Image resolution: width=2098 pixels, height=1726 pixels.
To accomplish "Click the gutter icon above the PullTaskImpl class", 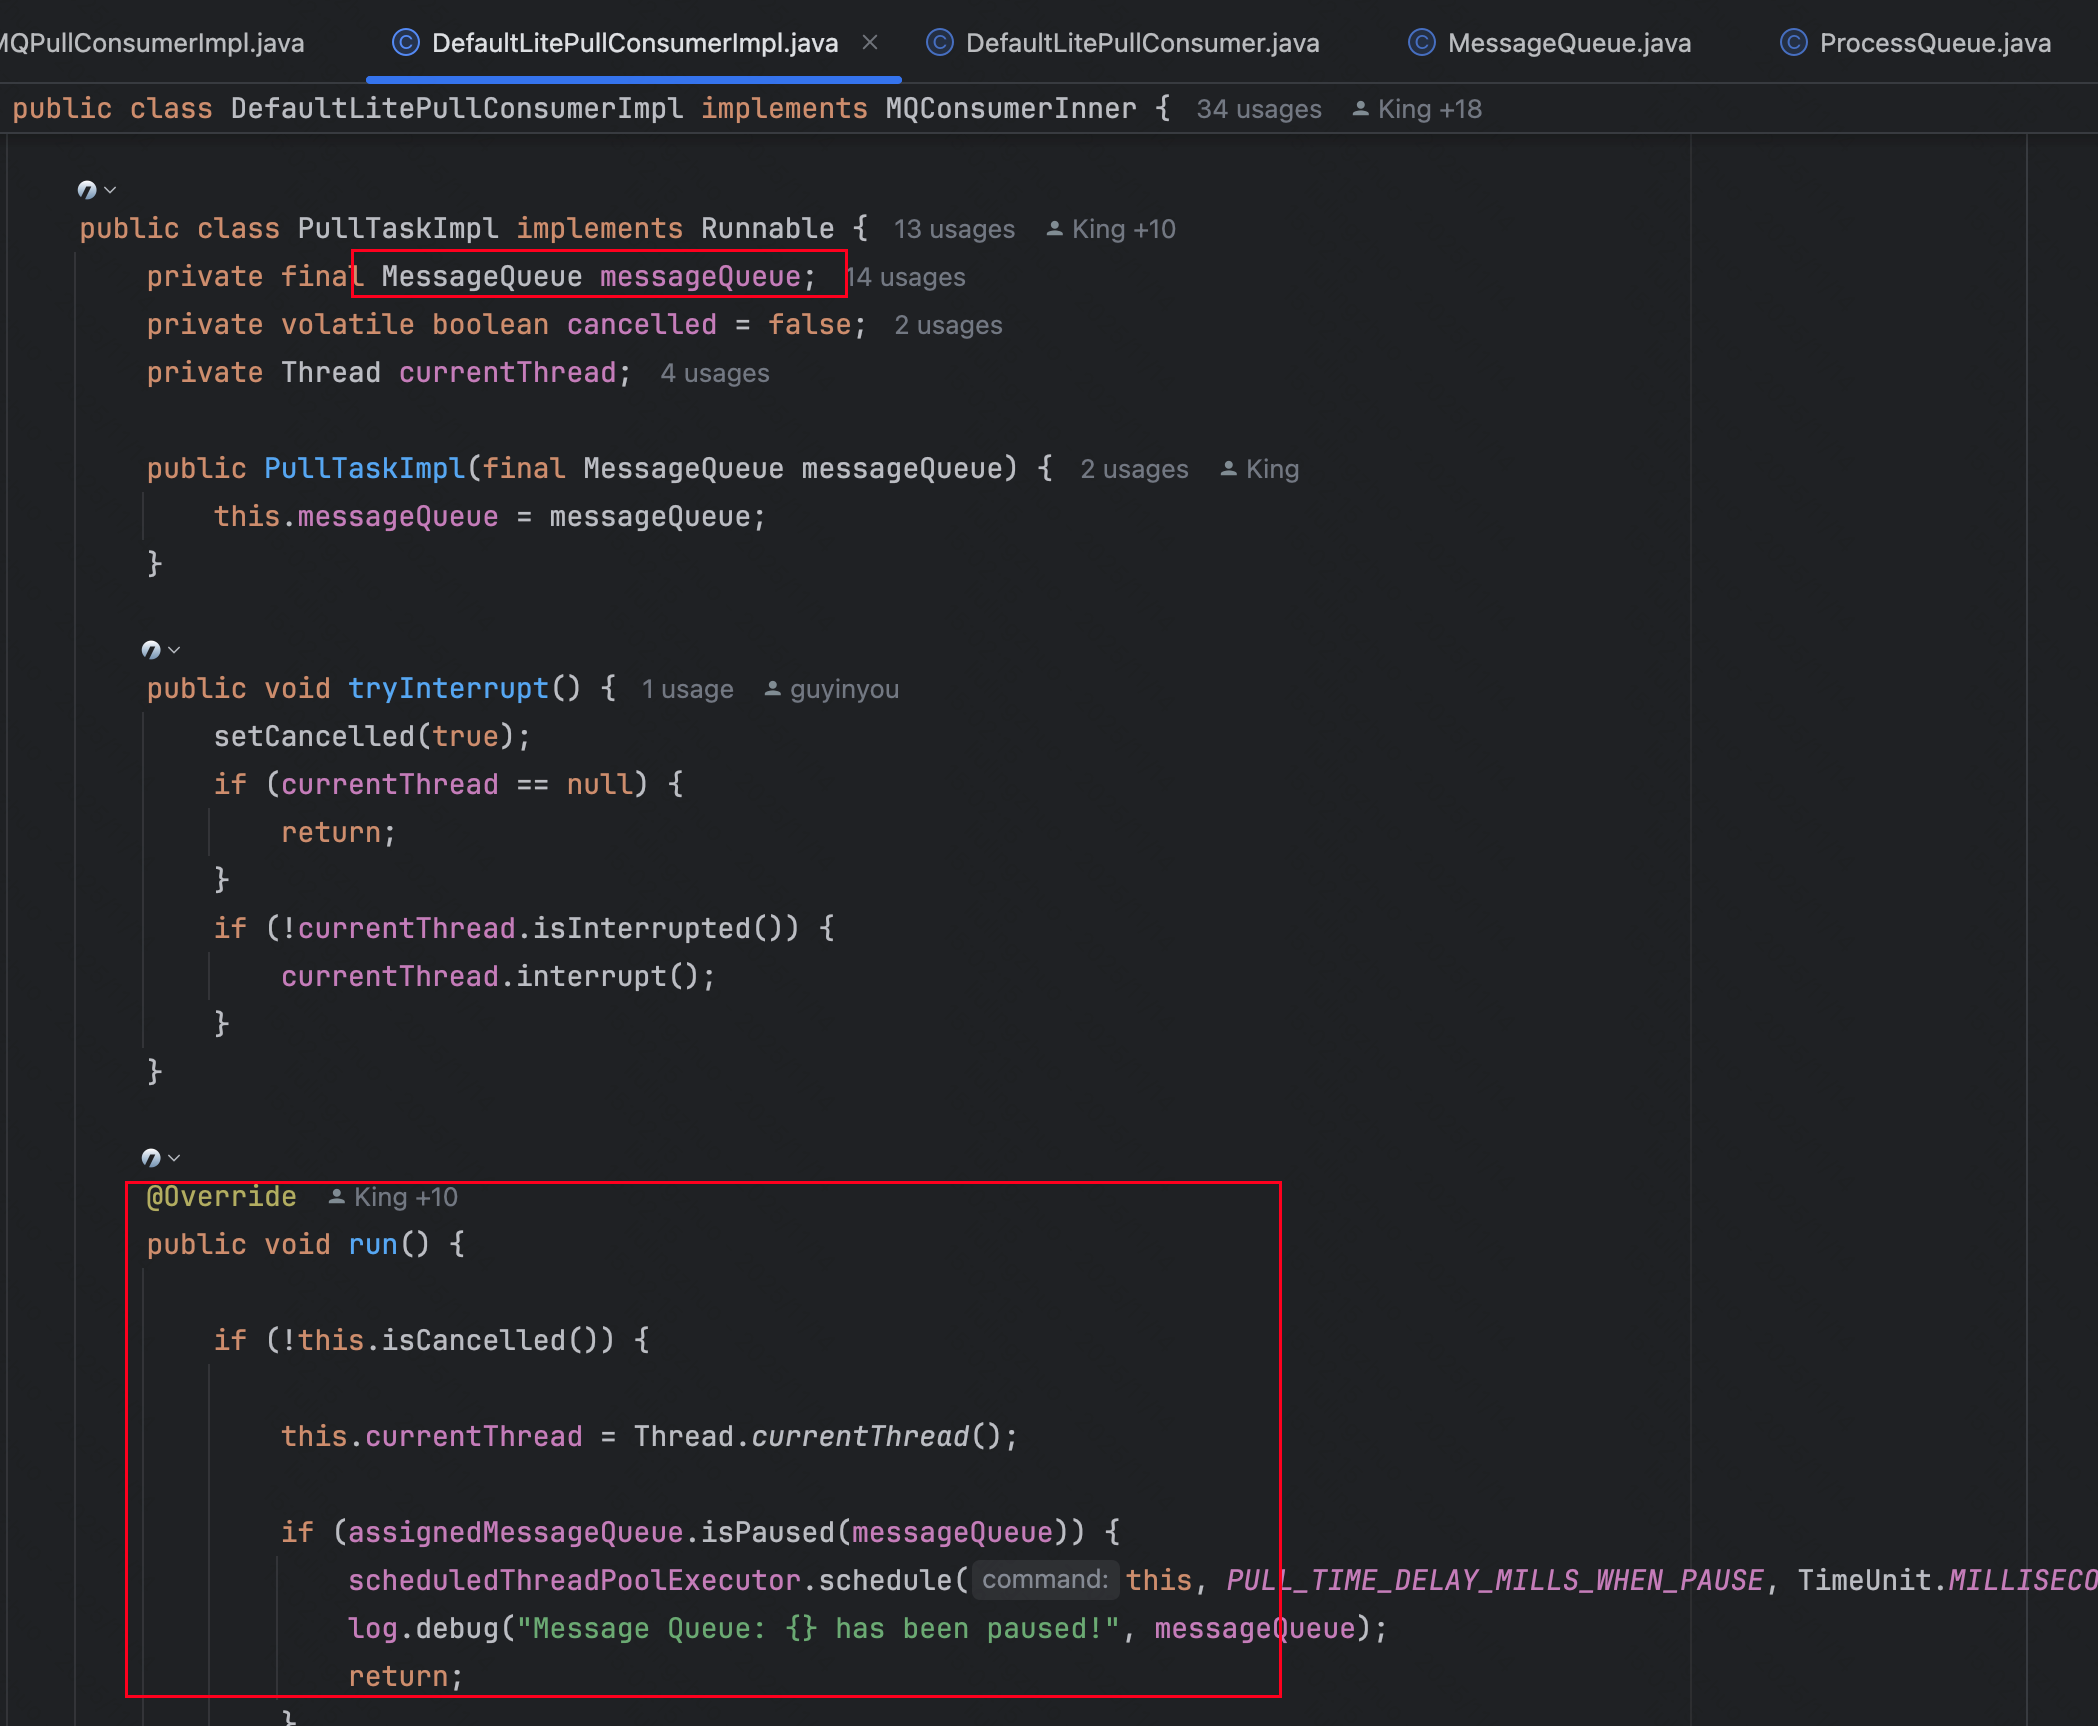I will 87,190.
